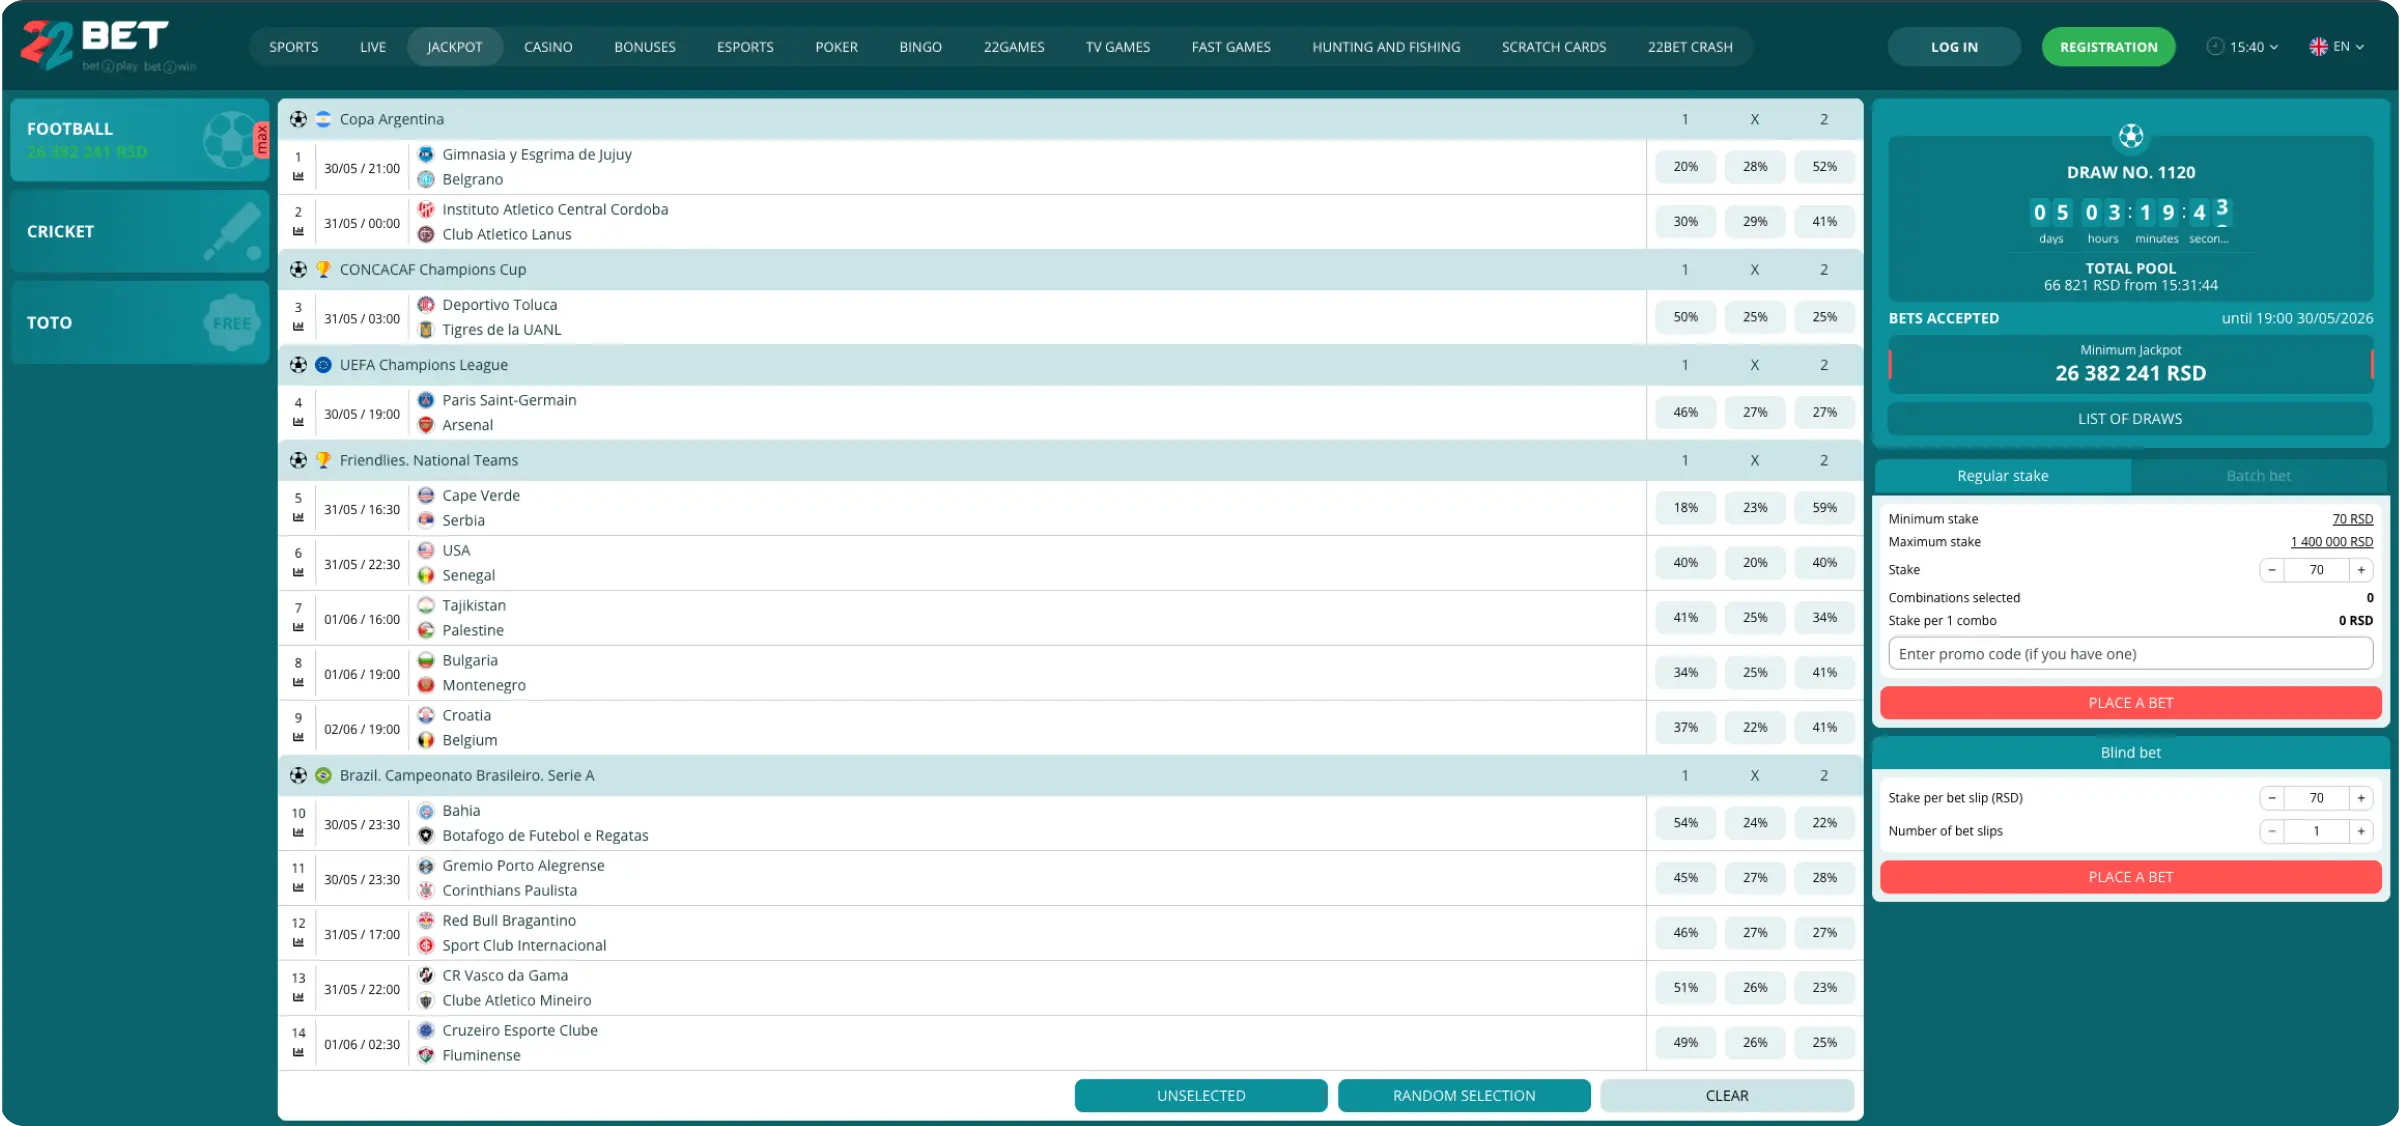Viewport: 2400px width, 1126px height.
Task: Click the Croatia flag icon
Action: (x=426, y=715)
